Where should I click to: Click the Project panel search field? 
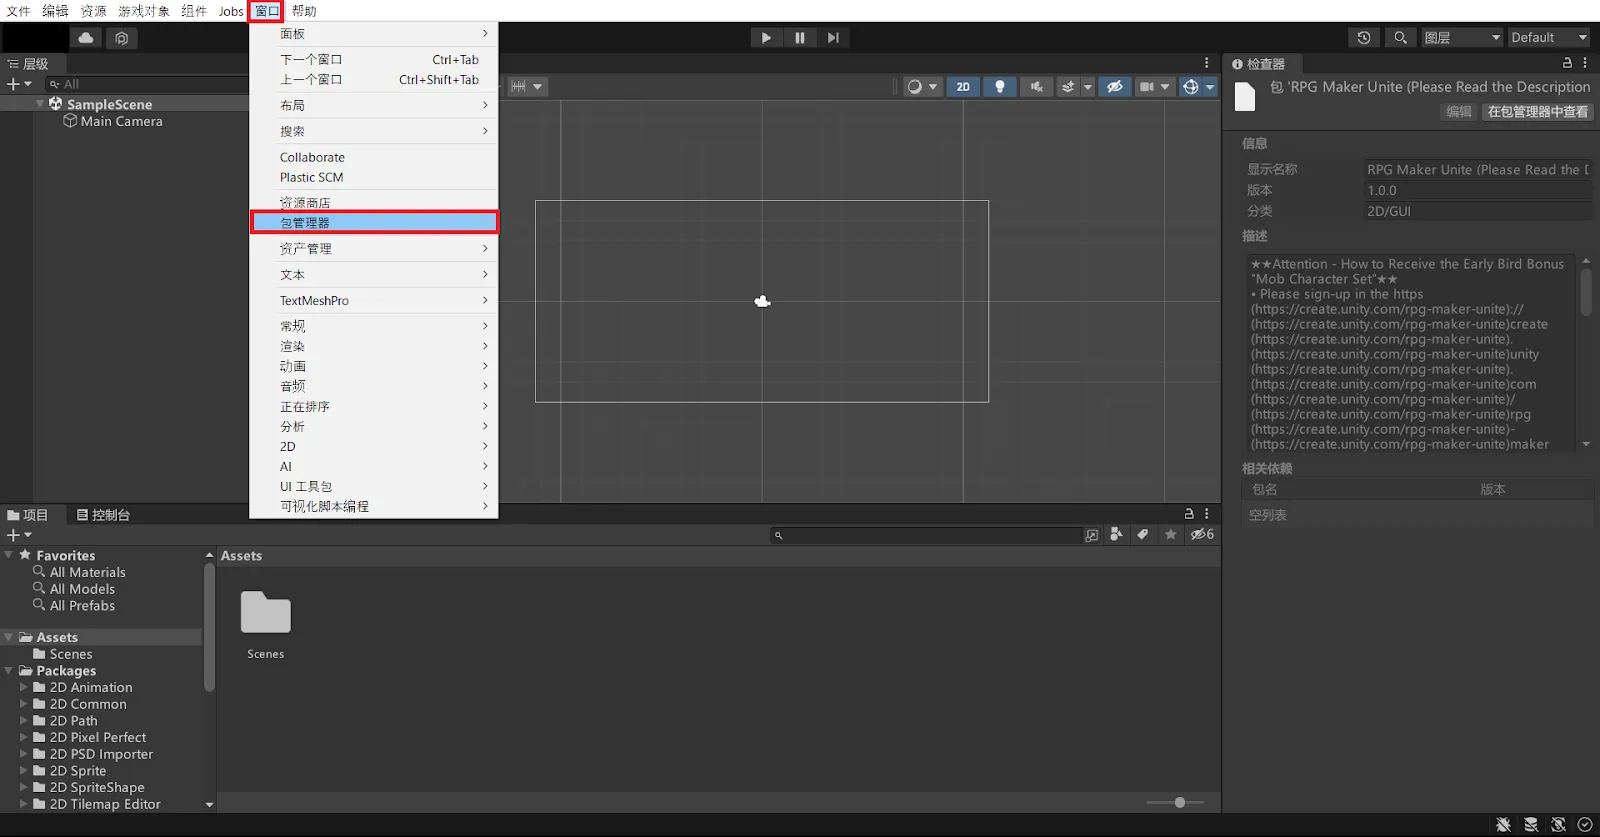pyautogui.click(x=925, y=536)
